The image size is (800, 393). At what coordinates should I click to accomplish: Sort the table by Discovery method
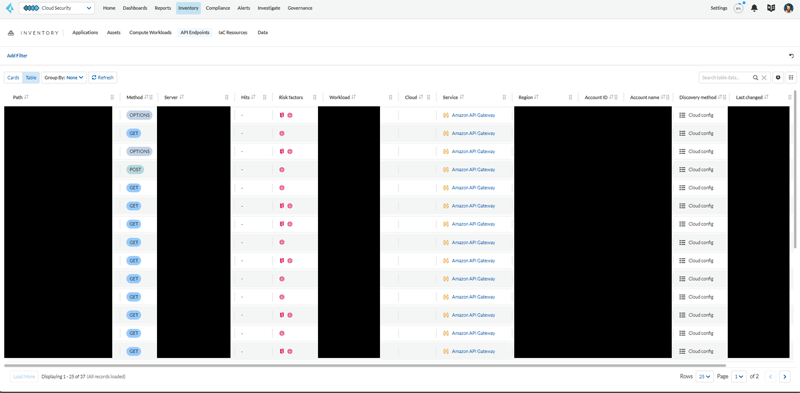coord(719,97)
